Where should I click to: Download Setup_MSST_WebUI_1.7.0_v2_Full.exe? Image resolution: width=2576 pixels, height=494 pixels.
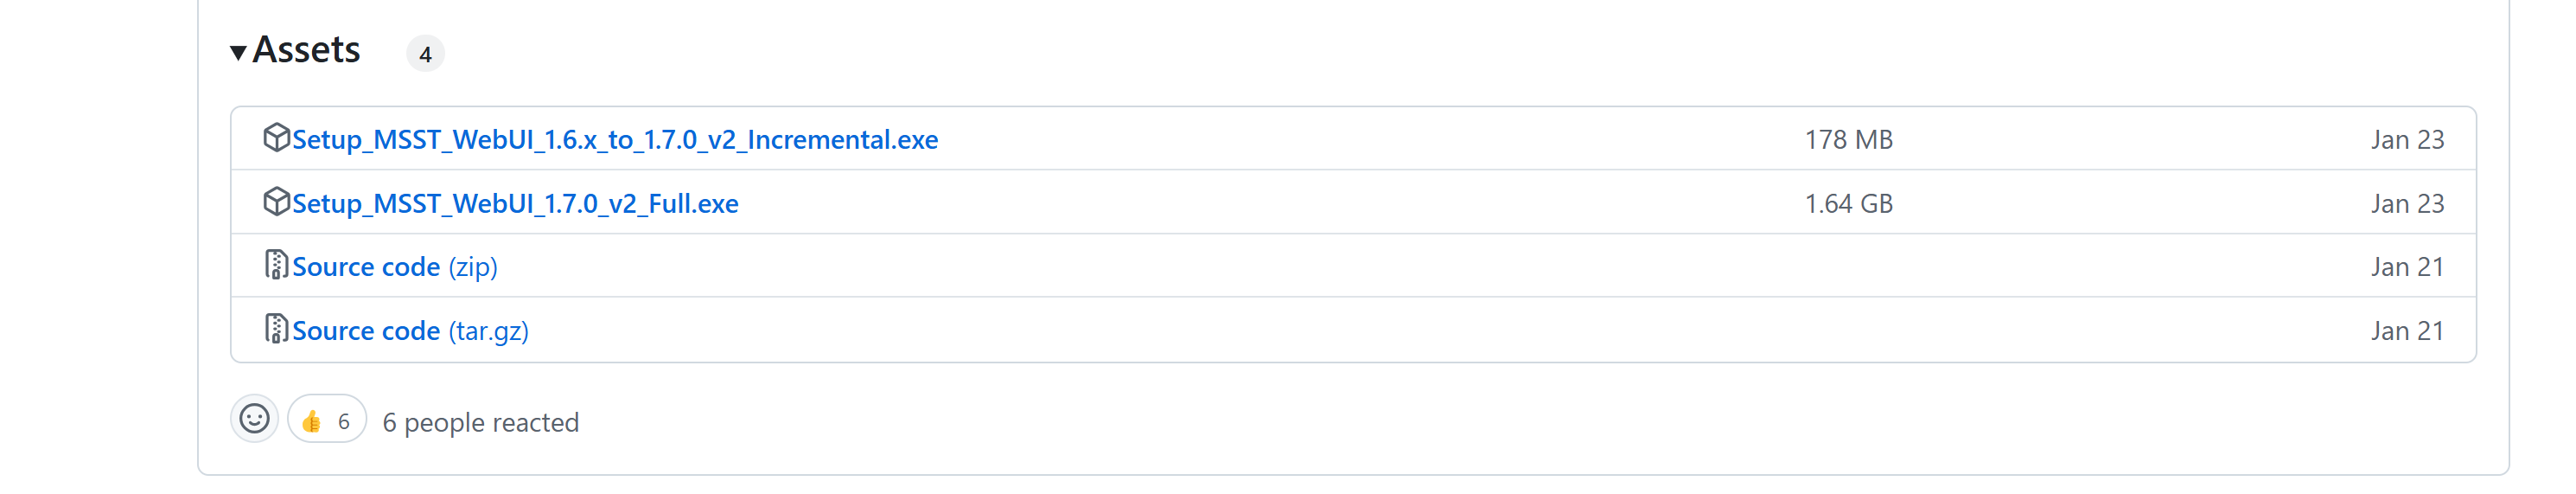(x=515, y=204)
